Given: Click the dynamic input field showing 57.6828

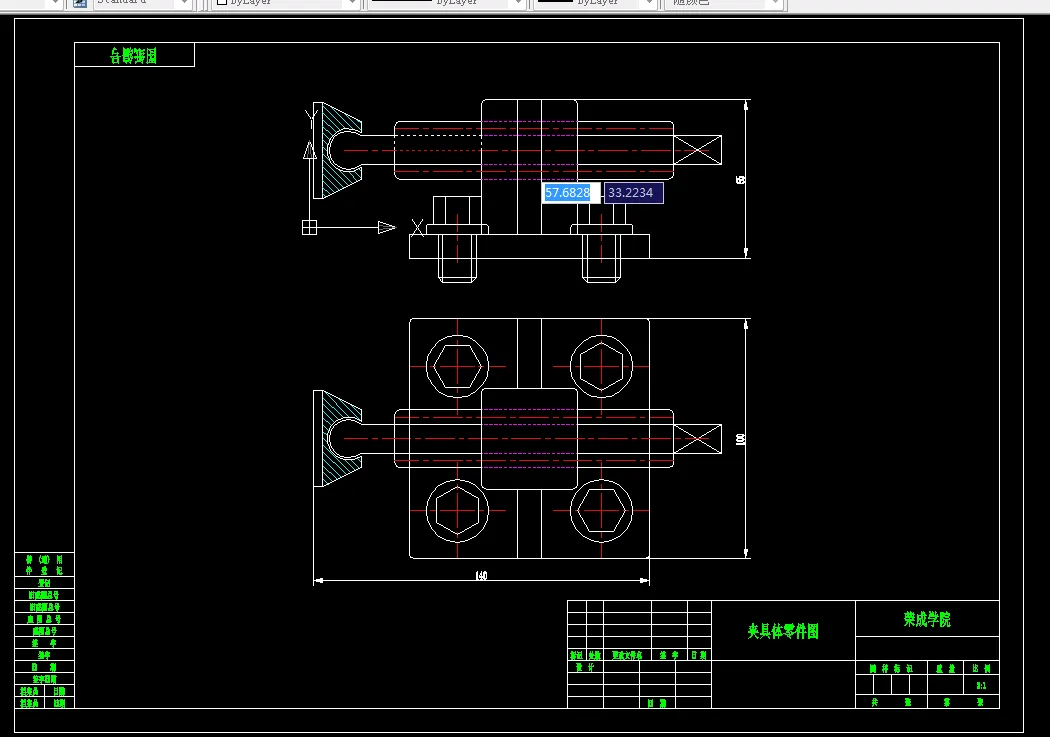Looking at the screenshot, I should coord(571,193).
